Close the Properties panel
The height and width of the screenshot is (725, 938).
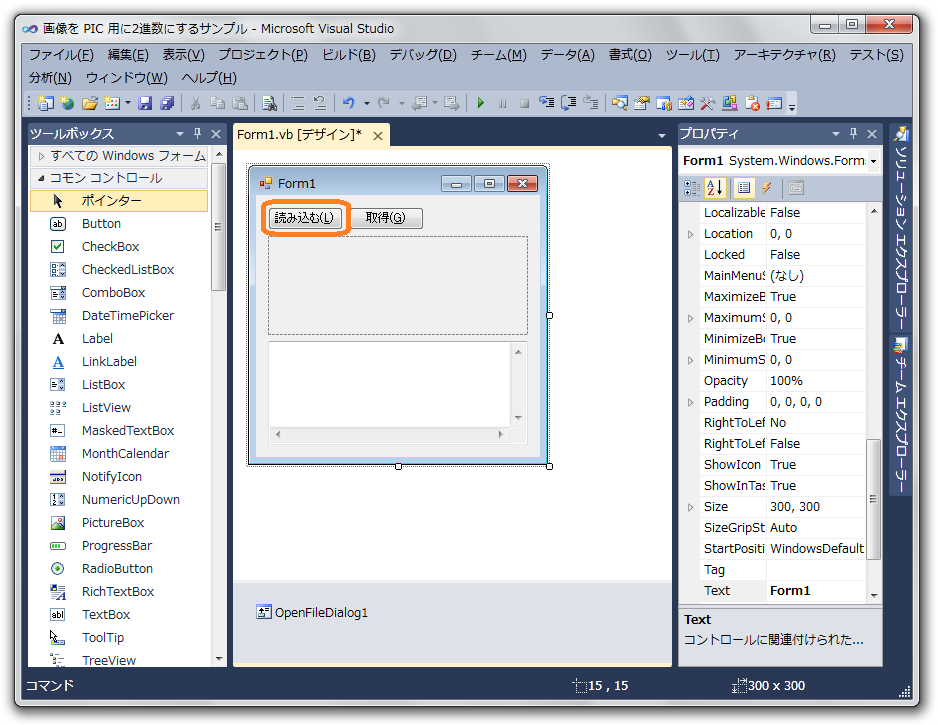point(872,133)
